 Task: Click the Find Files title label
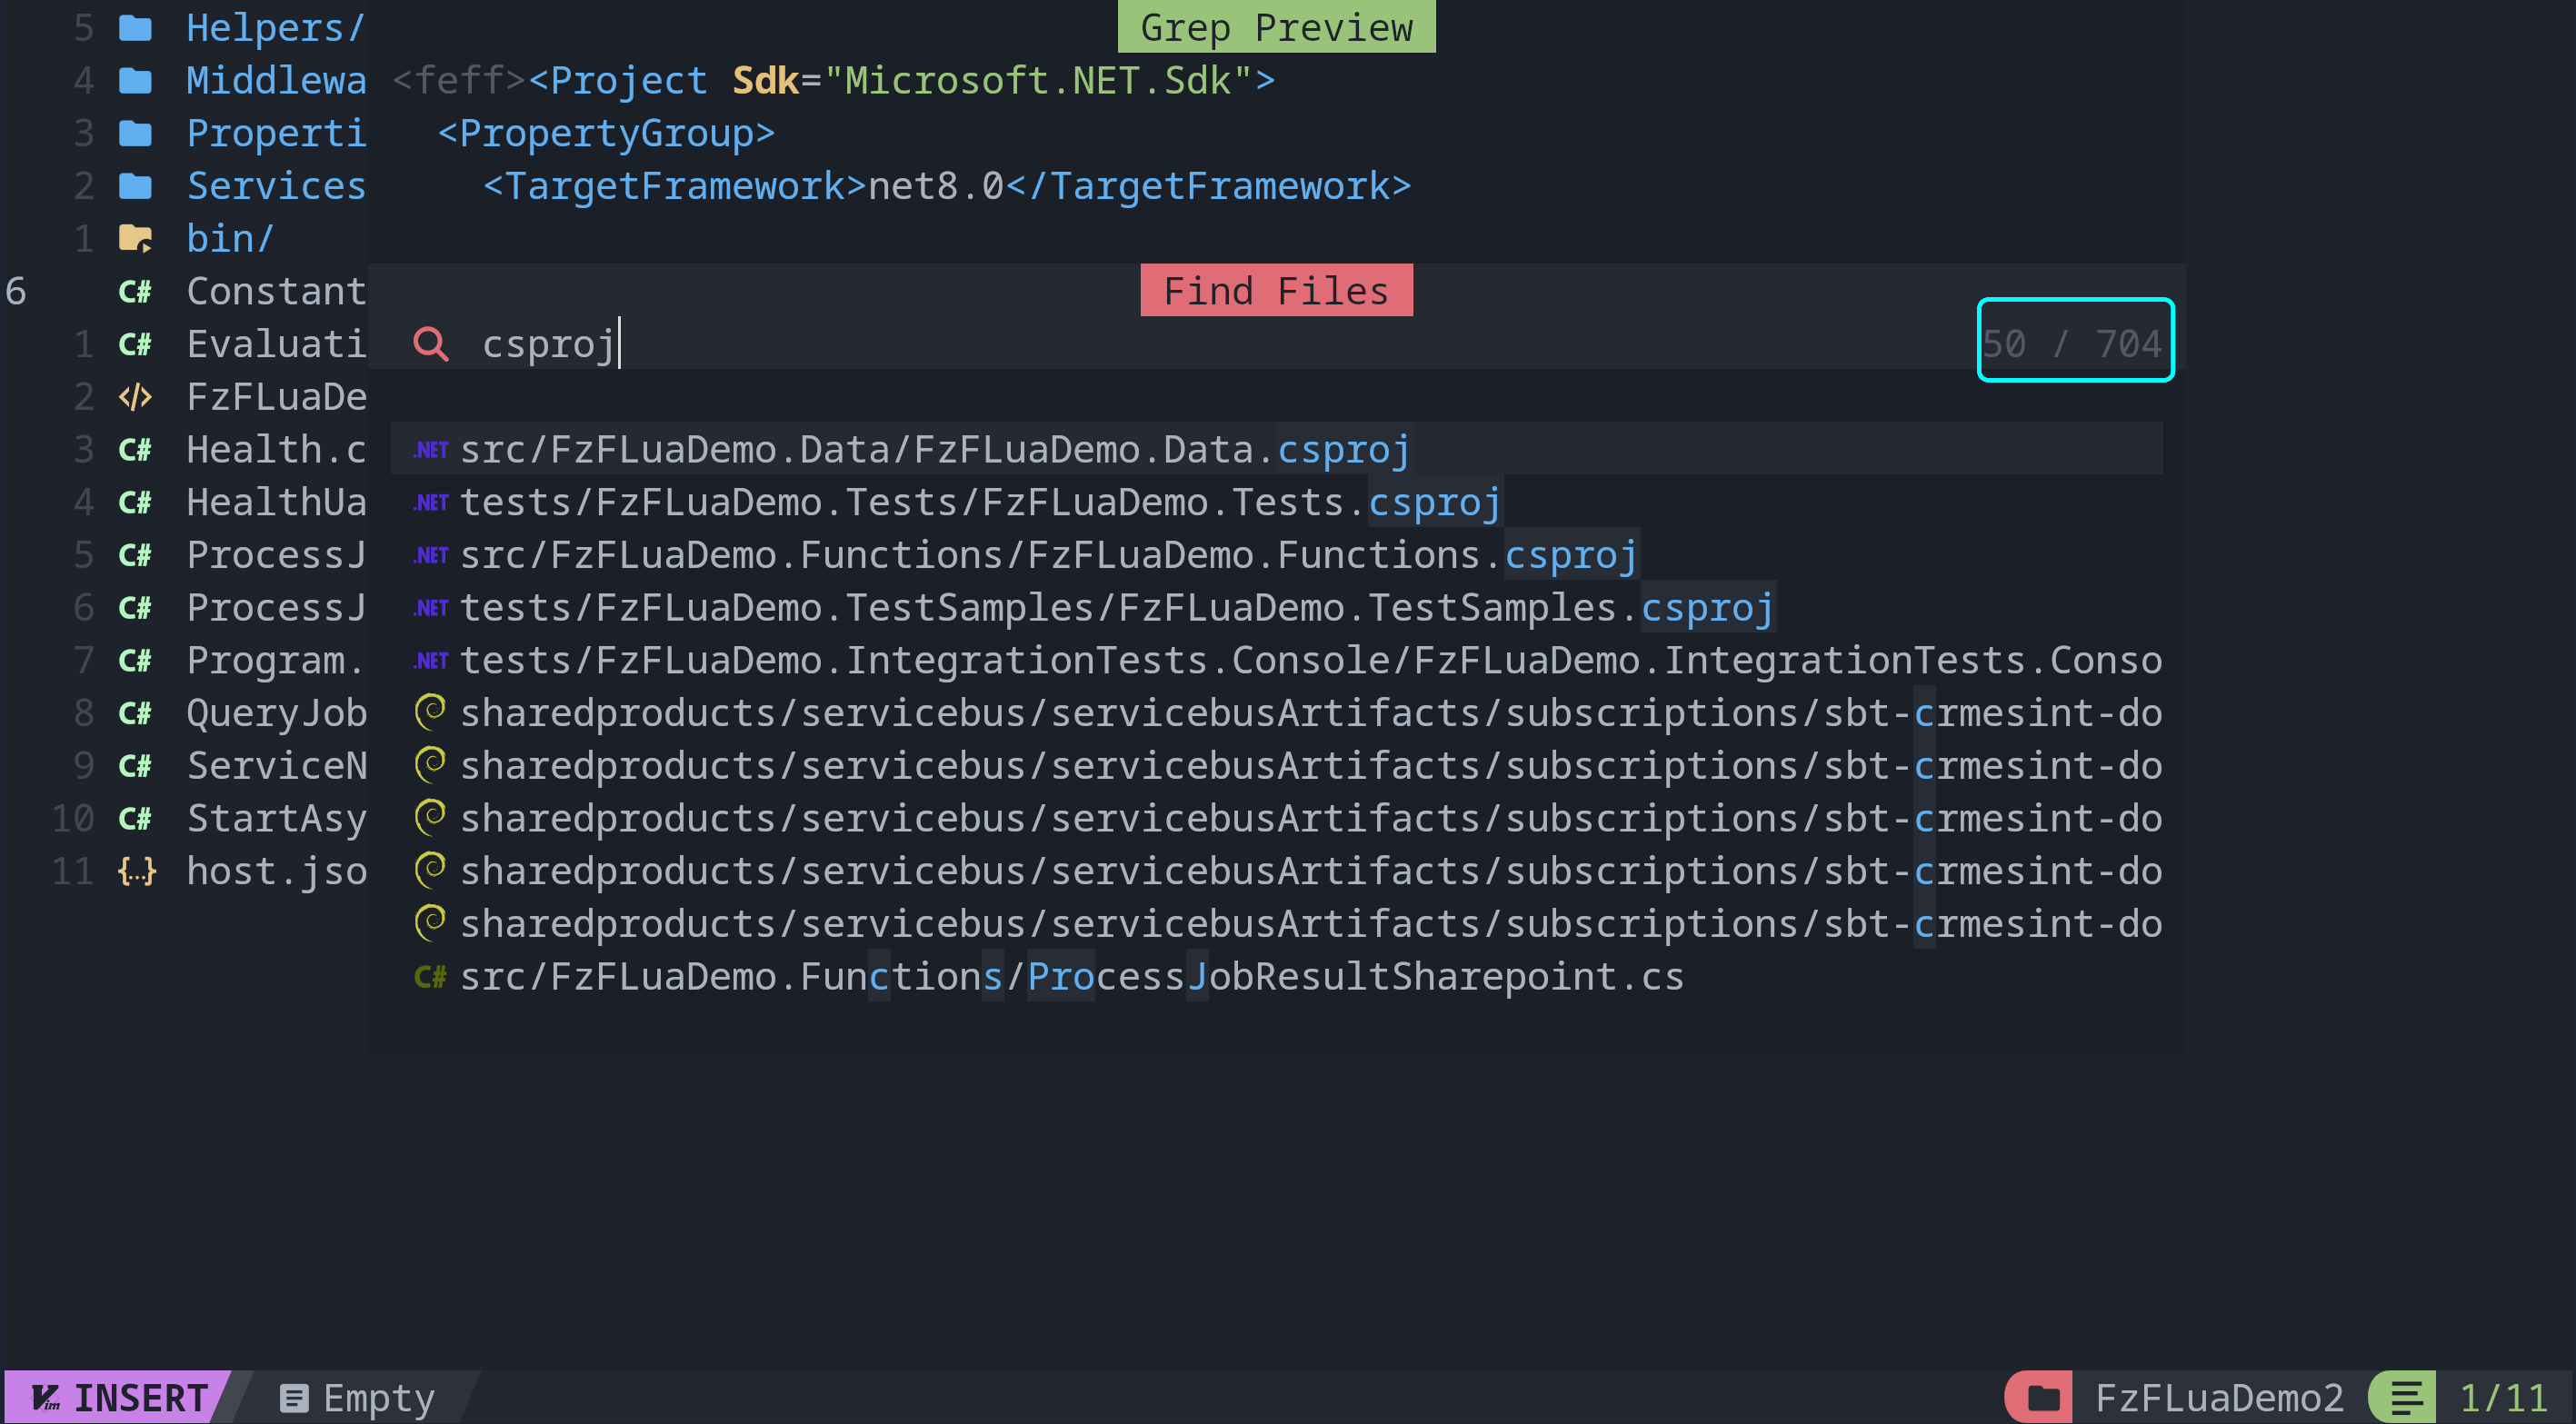point(1276,291)
